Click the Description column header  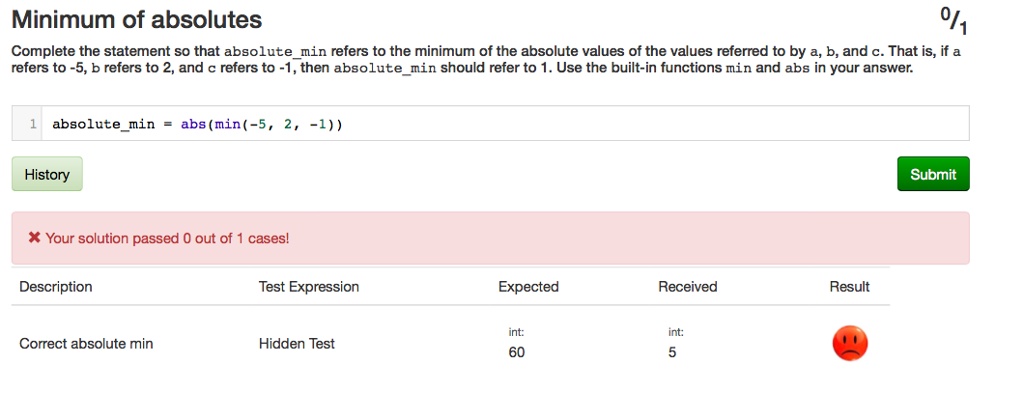(56, 287)
